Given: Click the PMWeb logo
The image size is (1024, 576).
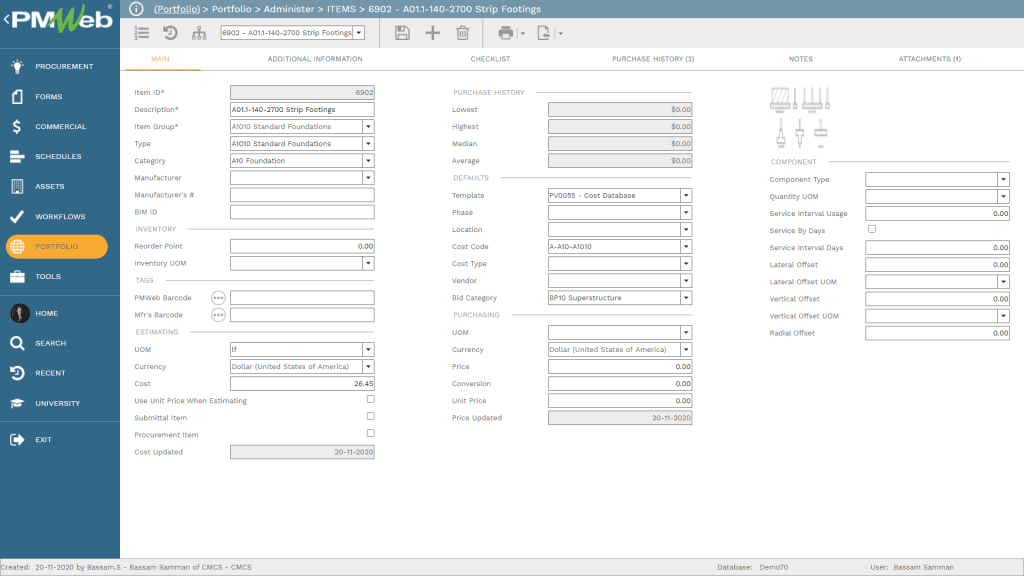Looking at the screenshot, I should [x=61, y=20].
